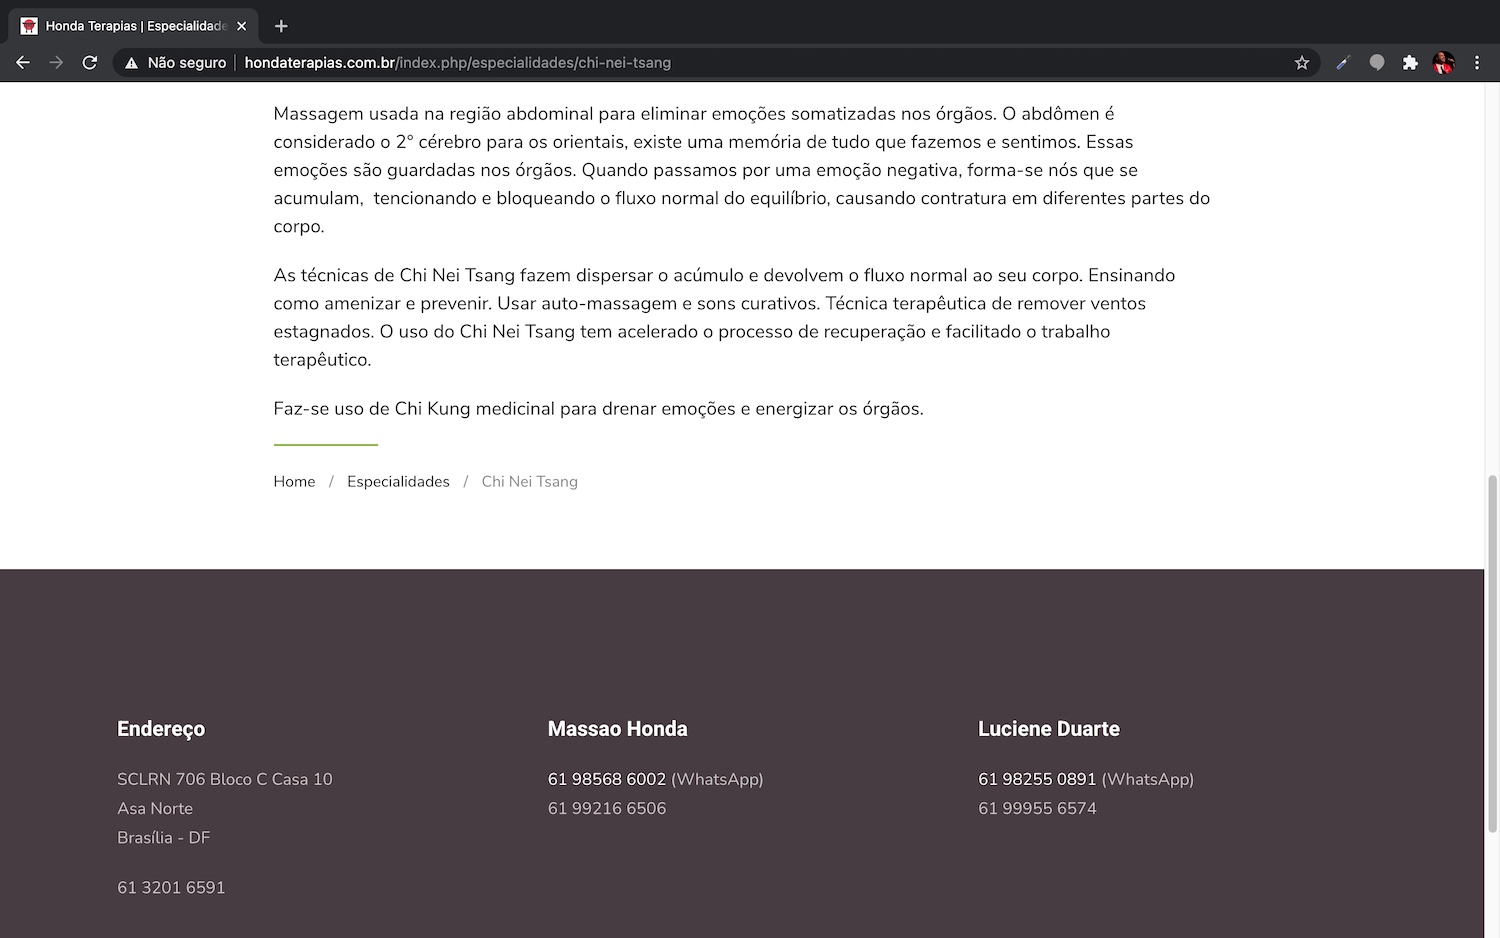
Task: Open the Extensions puzzle piece menu
Action: 1410,63
